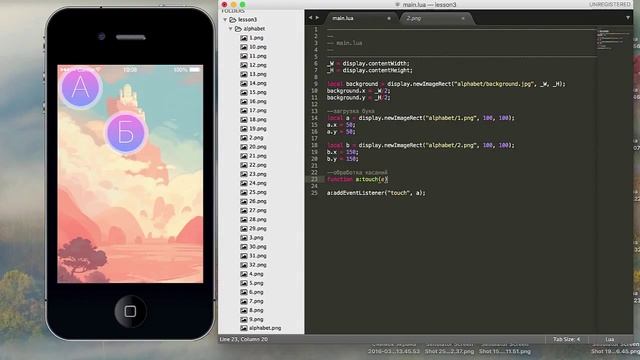Viewport: 640px width, 360px height.
Task: Click the image icon beside 15.png
Action: coord(244,92)
